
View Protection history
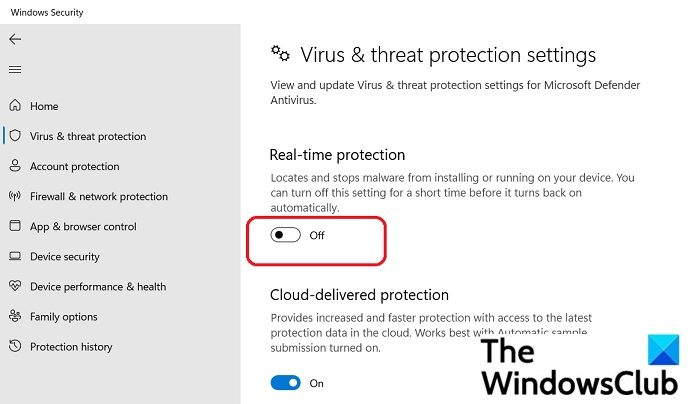(x=71, y=347)
